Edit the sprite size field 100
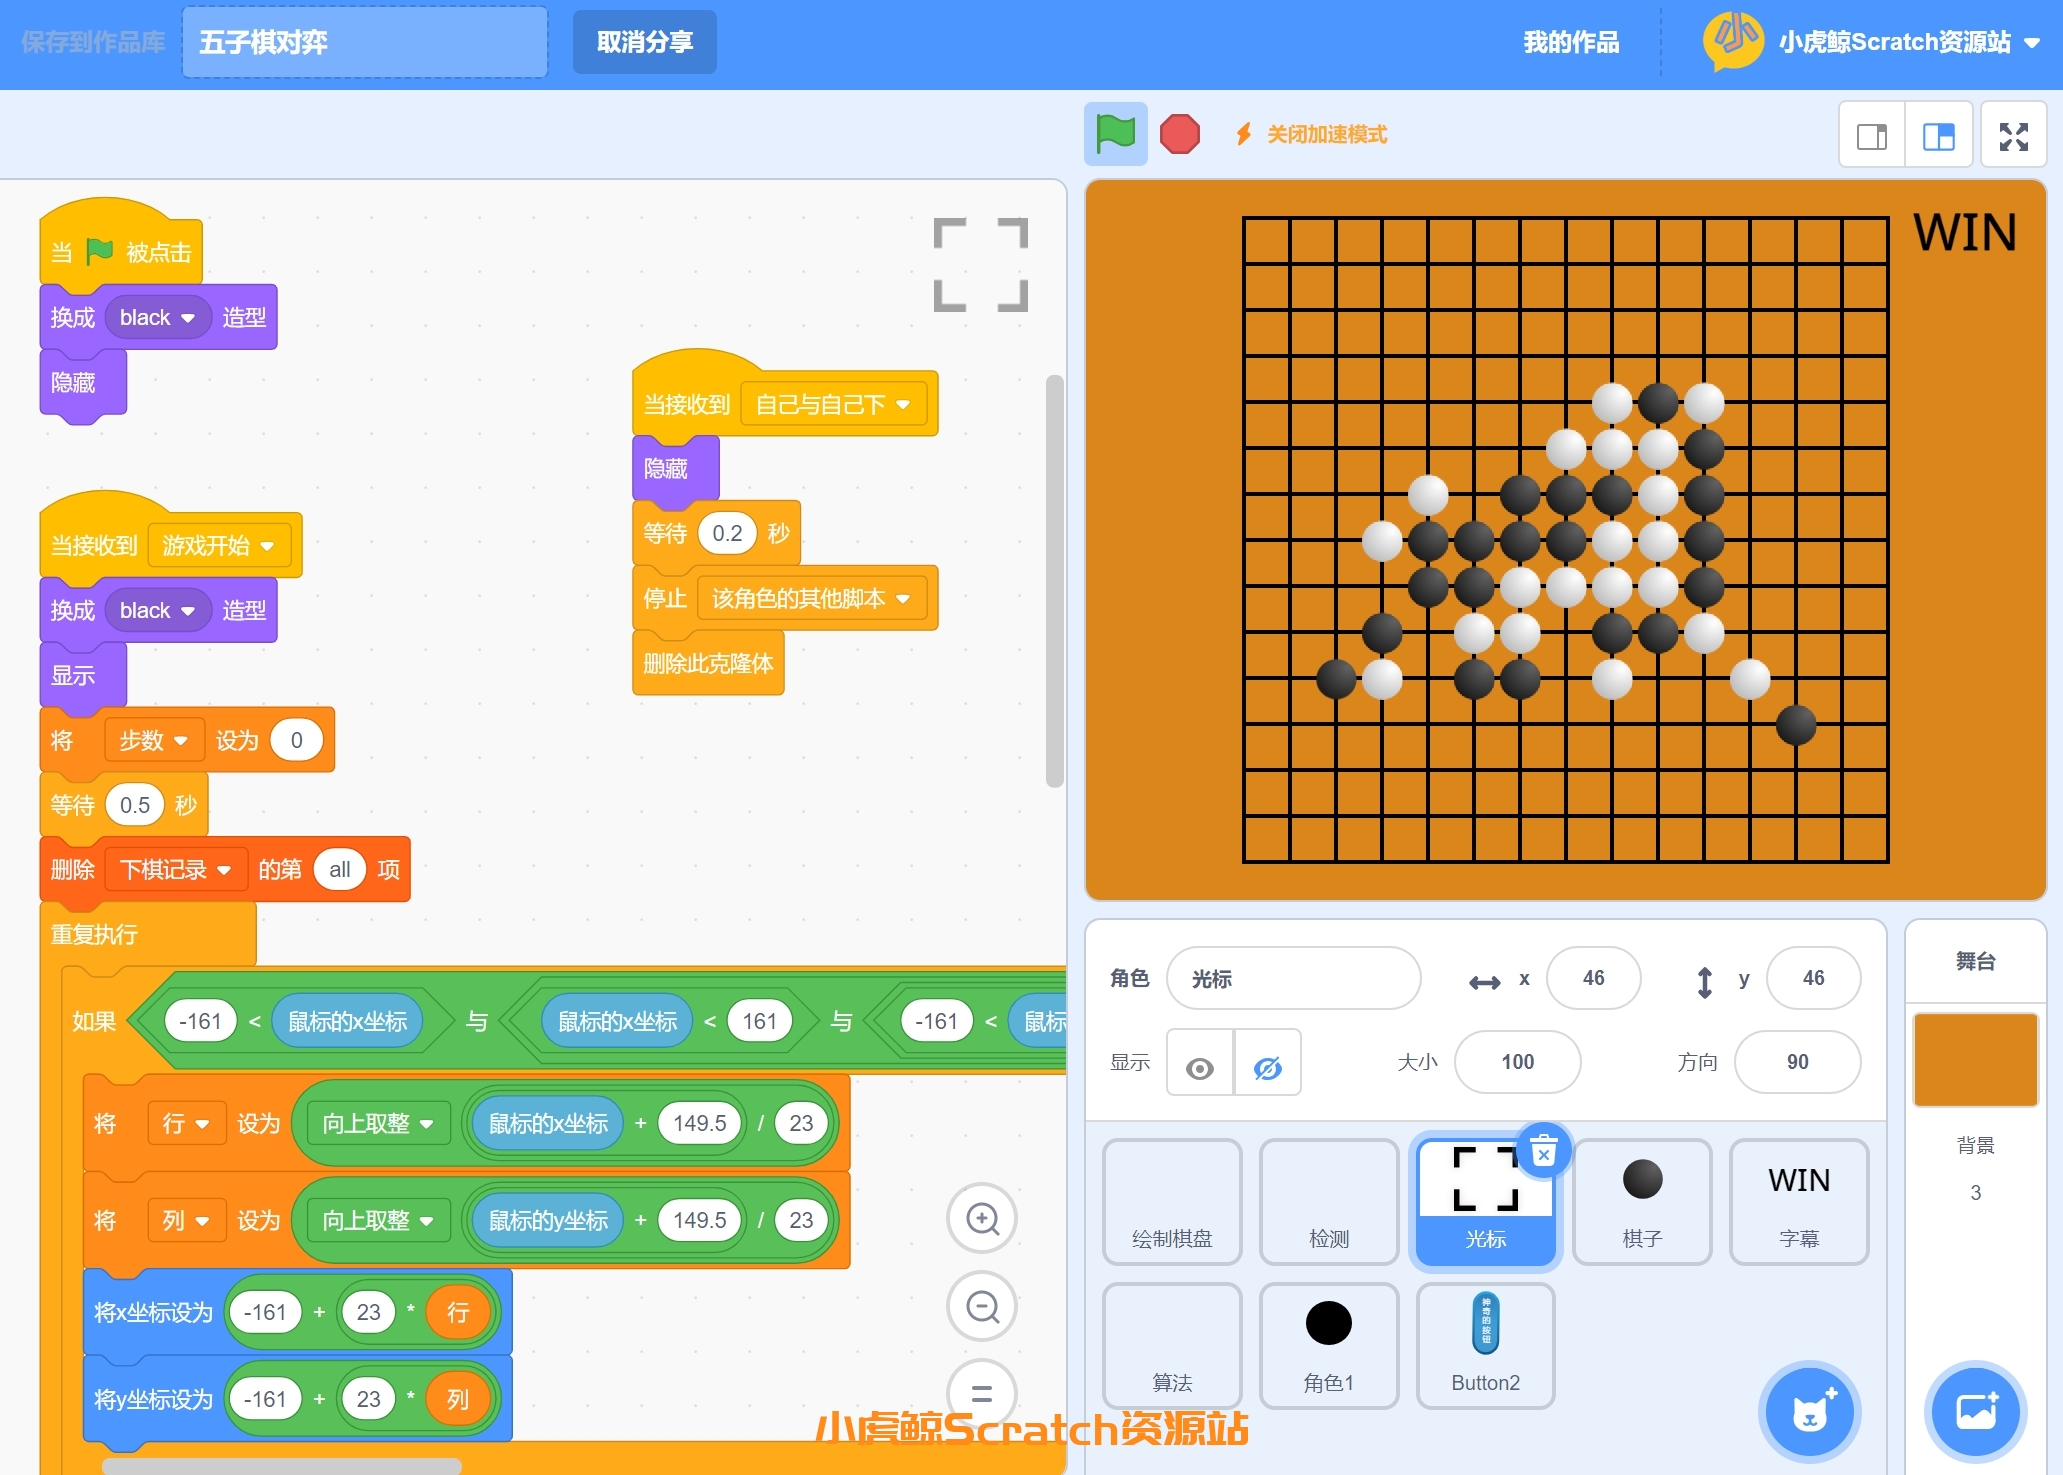Screen dimensions: 2063x1475 (1517, 1063)
